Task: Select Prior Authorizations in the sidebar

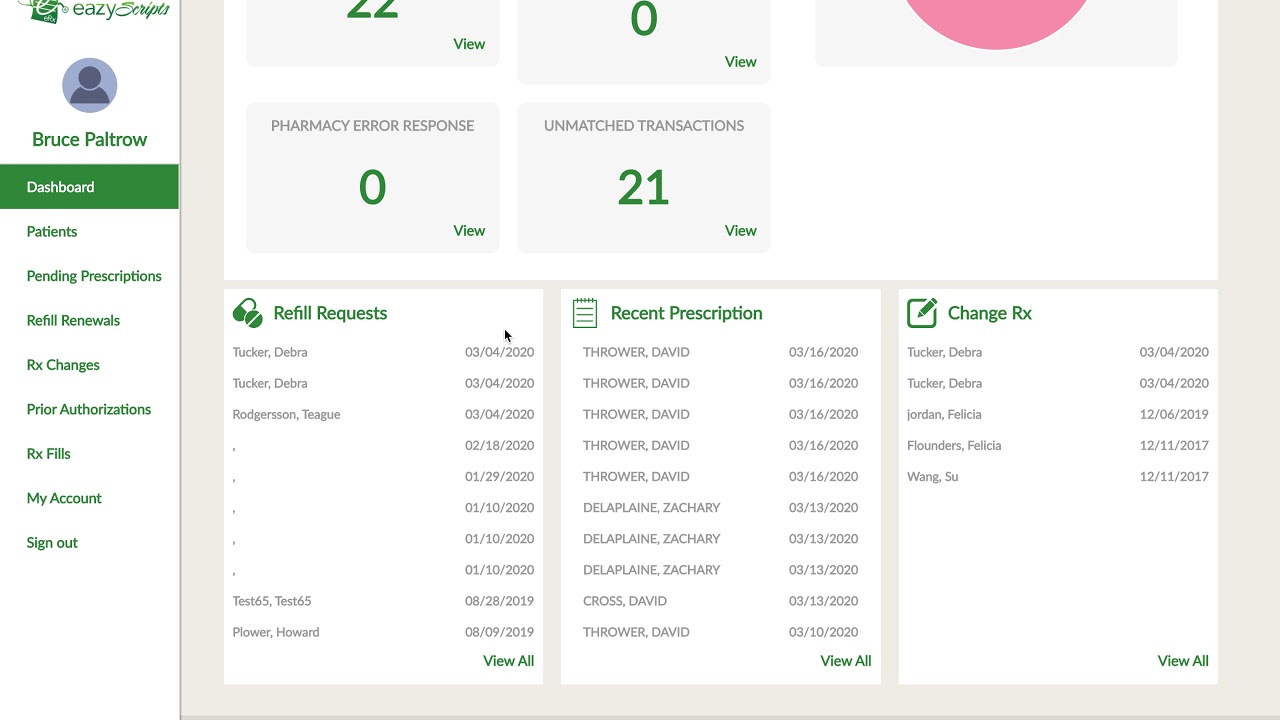Action: (89, 409)
